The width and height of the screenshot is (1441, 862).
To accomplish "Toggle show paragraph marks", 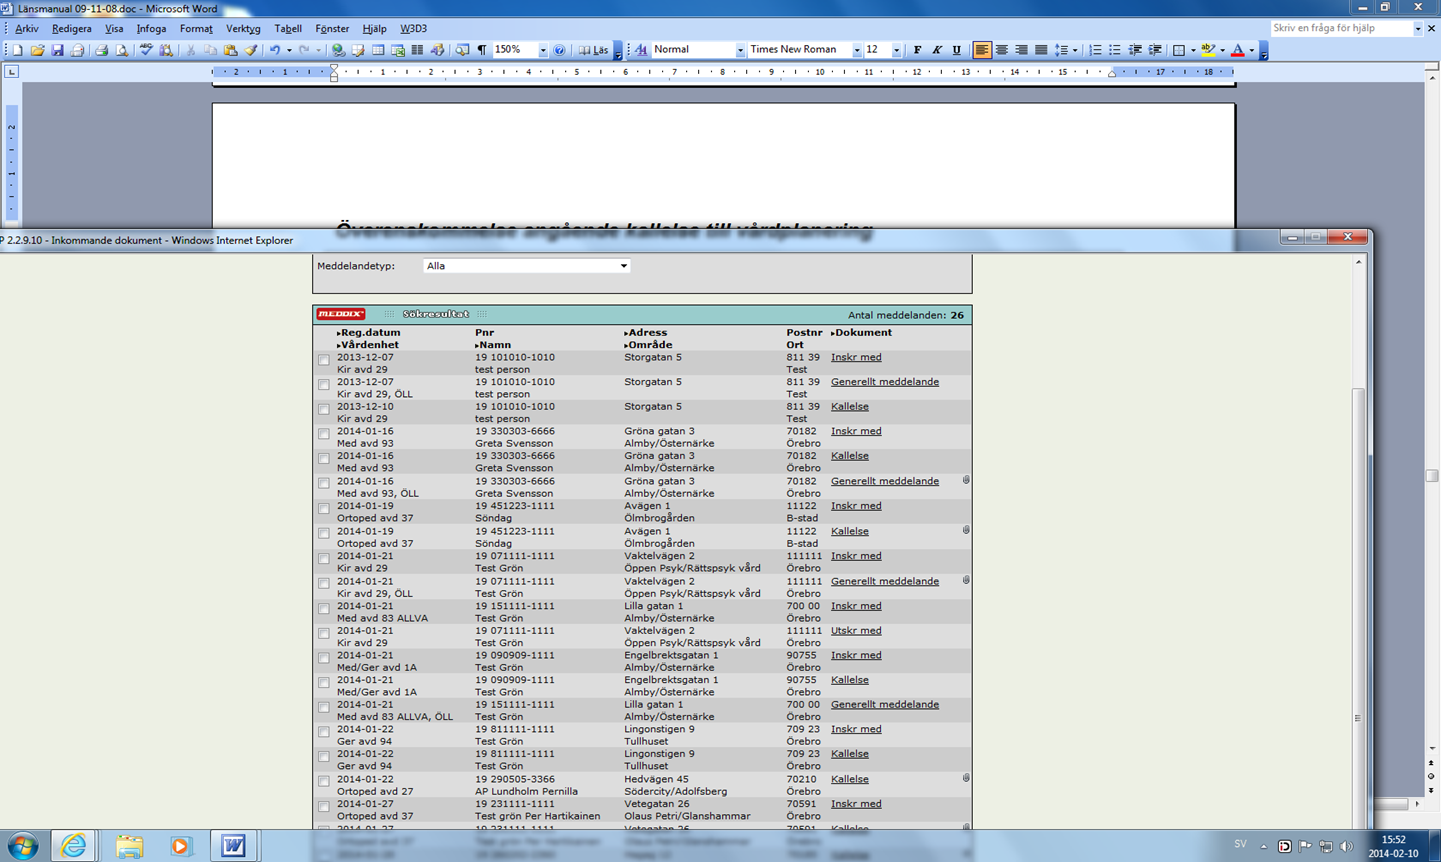I will pos(482,50).
